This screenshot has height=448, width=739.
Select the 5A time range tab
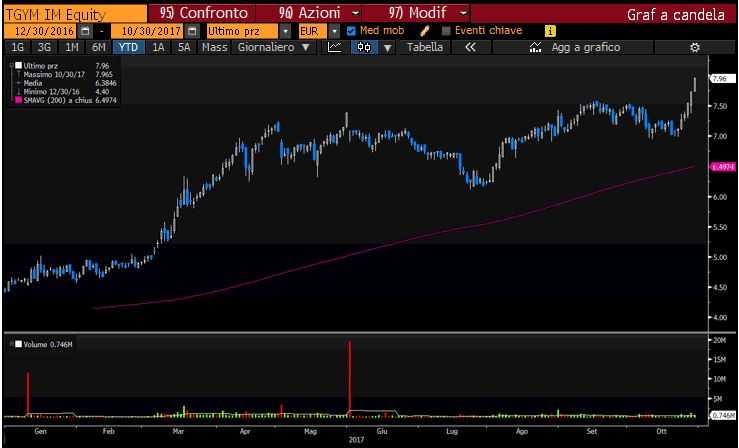184,47
